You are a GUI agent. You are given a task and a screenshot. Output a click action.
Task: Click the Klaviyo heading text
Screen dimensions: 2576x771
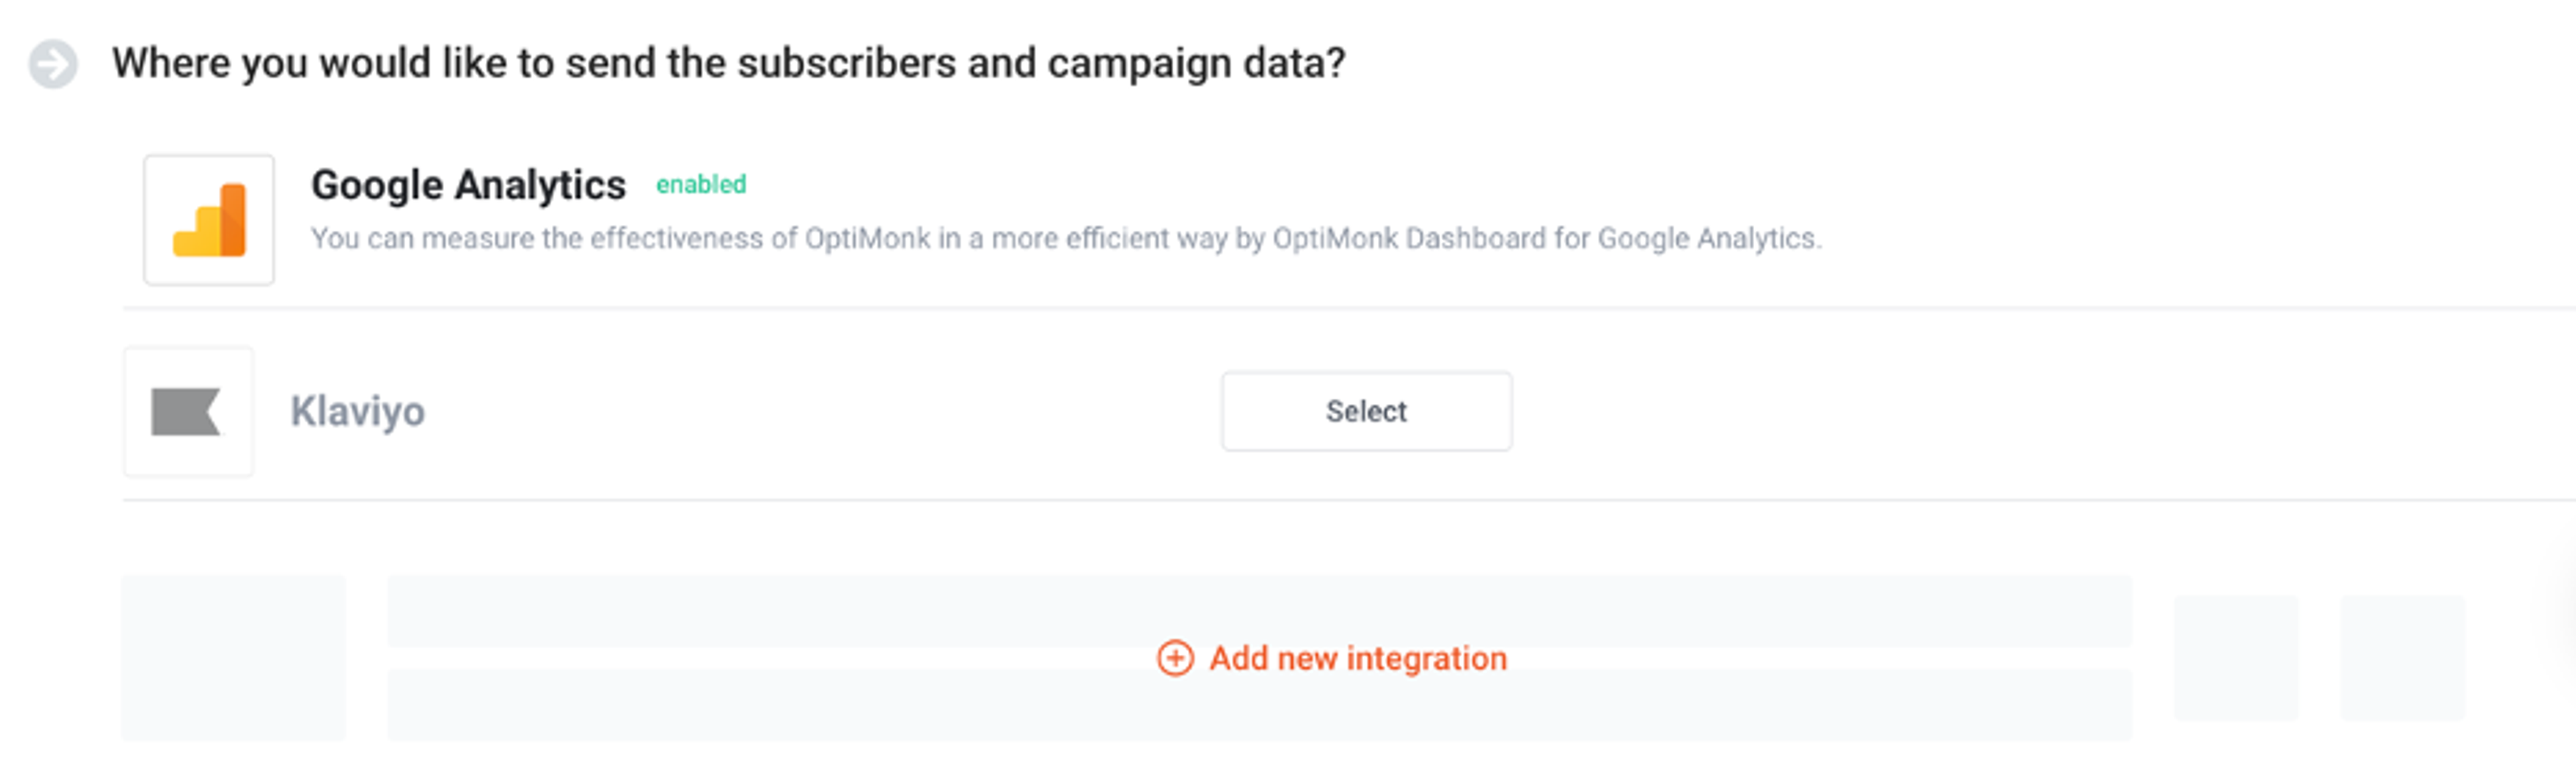point(358,411)
